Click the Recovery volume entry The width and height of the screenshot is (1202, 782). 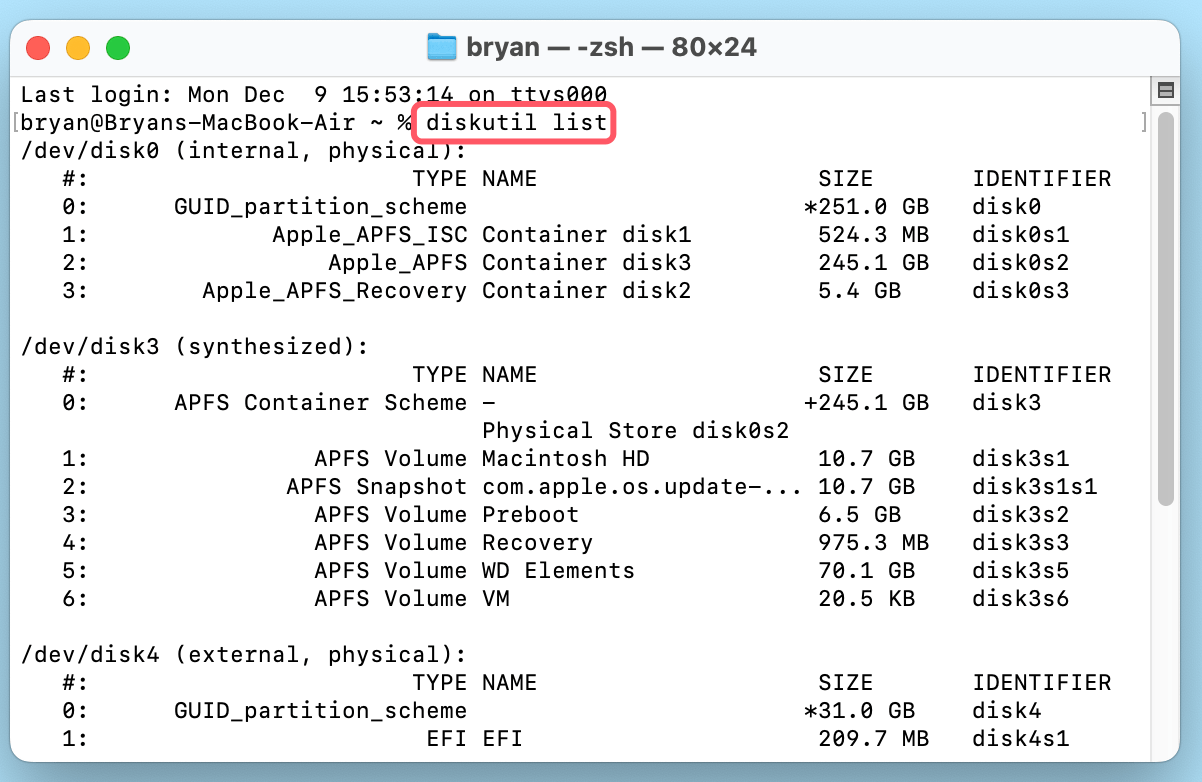click(x=537, y=542)
